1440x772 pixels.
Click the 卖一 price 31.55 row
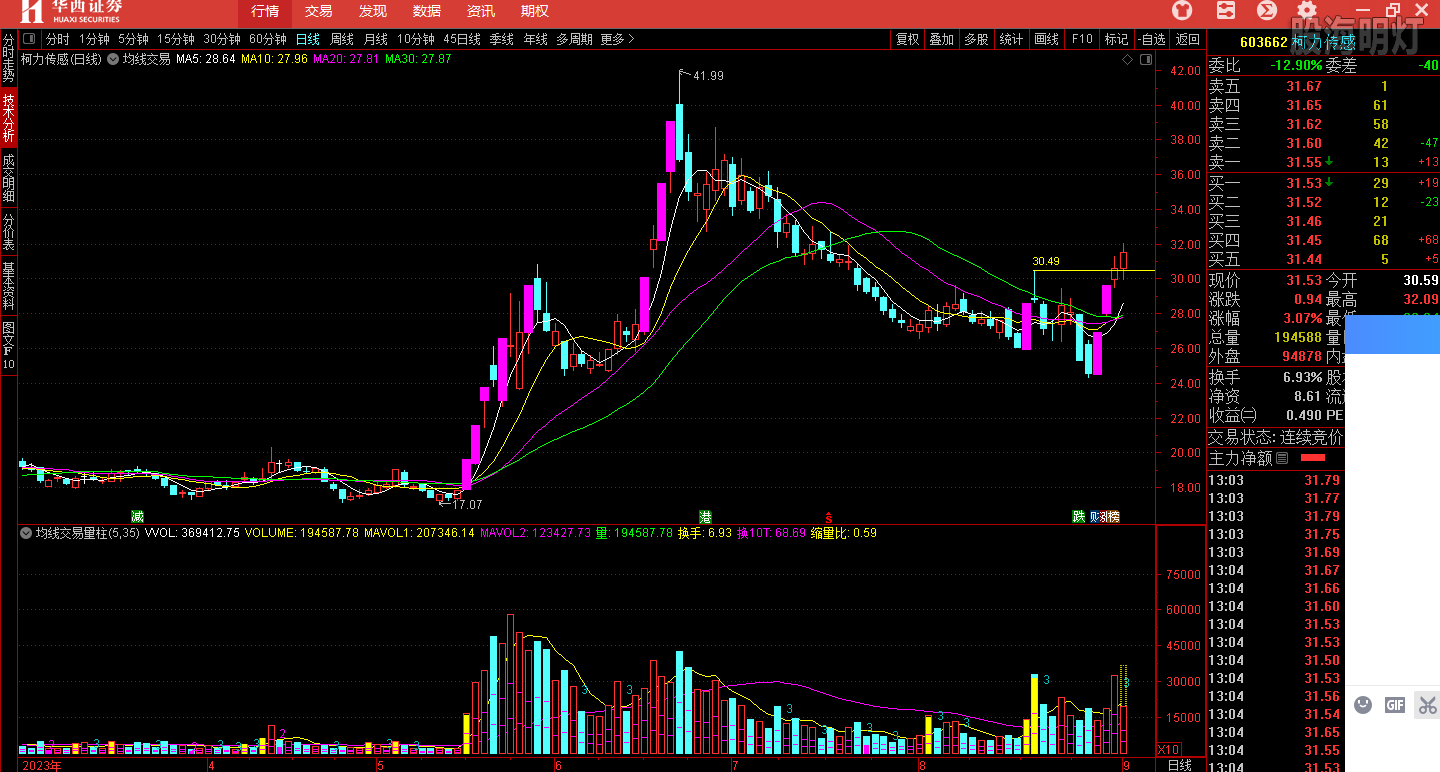click(1323, 162)
